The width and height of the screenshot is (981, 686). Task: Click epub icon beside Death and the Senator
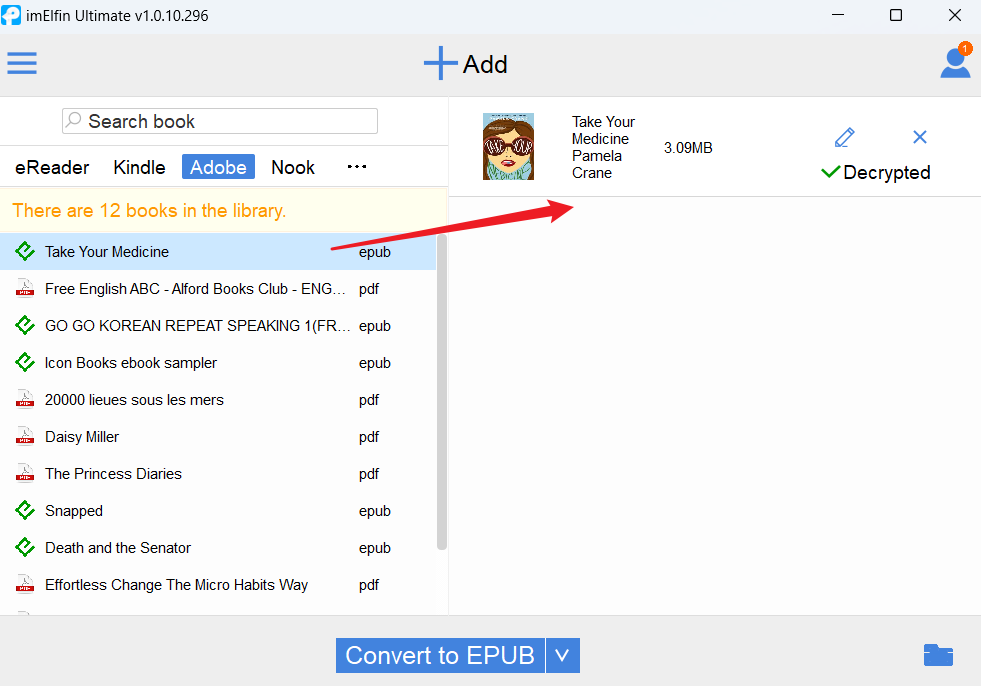(x=25, y=548)
